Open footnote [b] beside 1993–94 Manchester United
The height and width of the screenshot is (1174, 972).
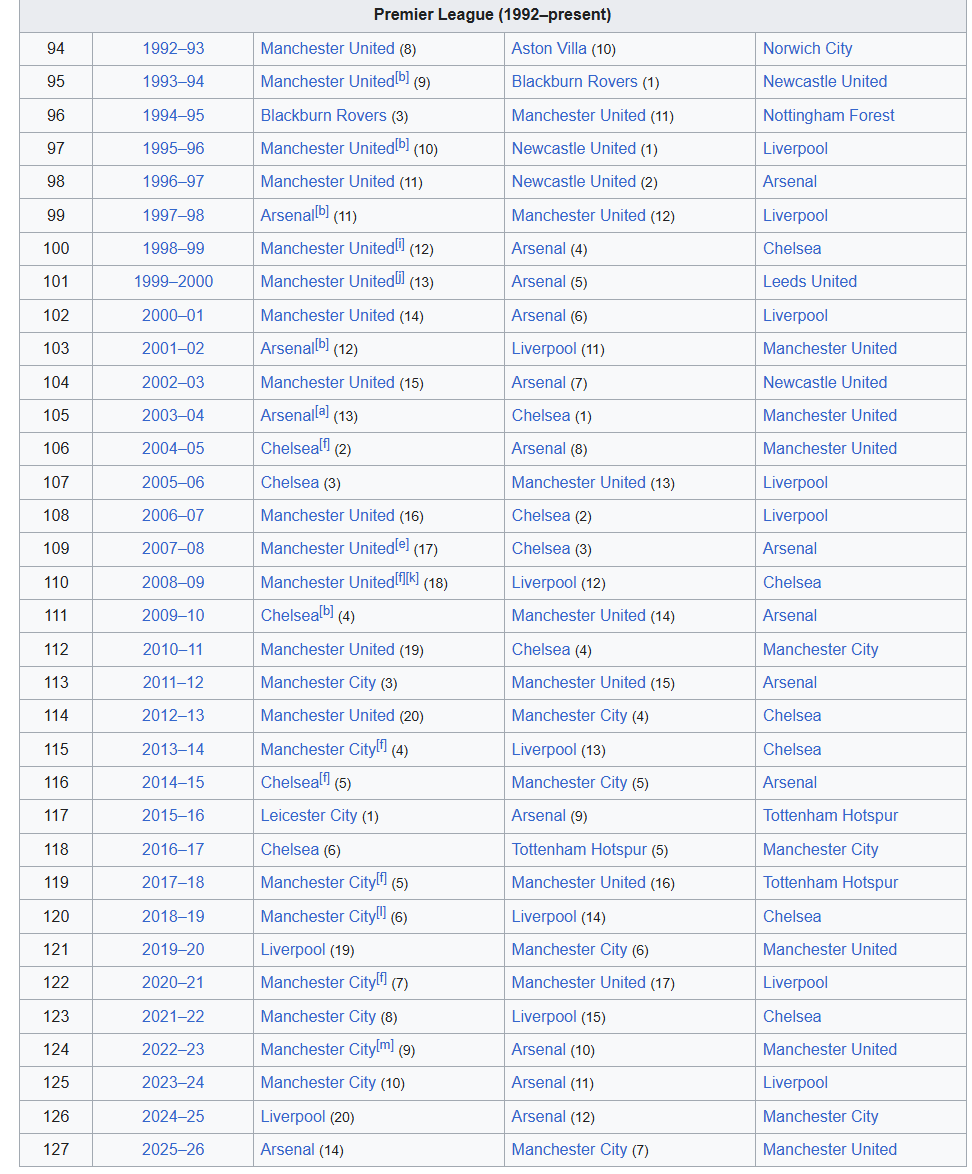[x=402, y=77]
